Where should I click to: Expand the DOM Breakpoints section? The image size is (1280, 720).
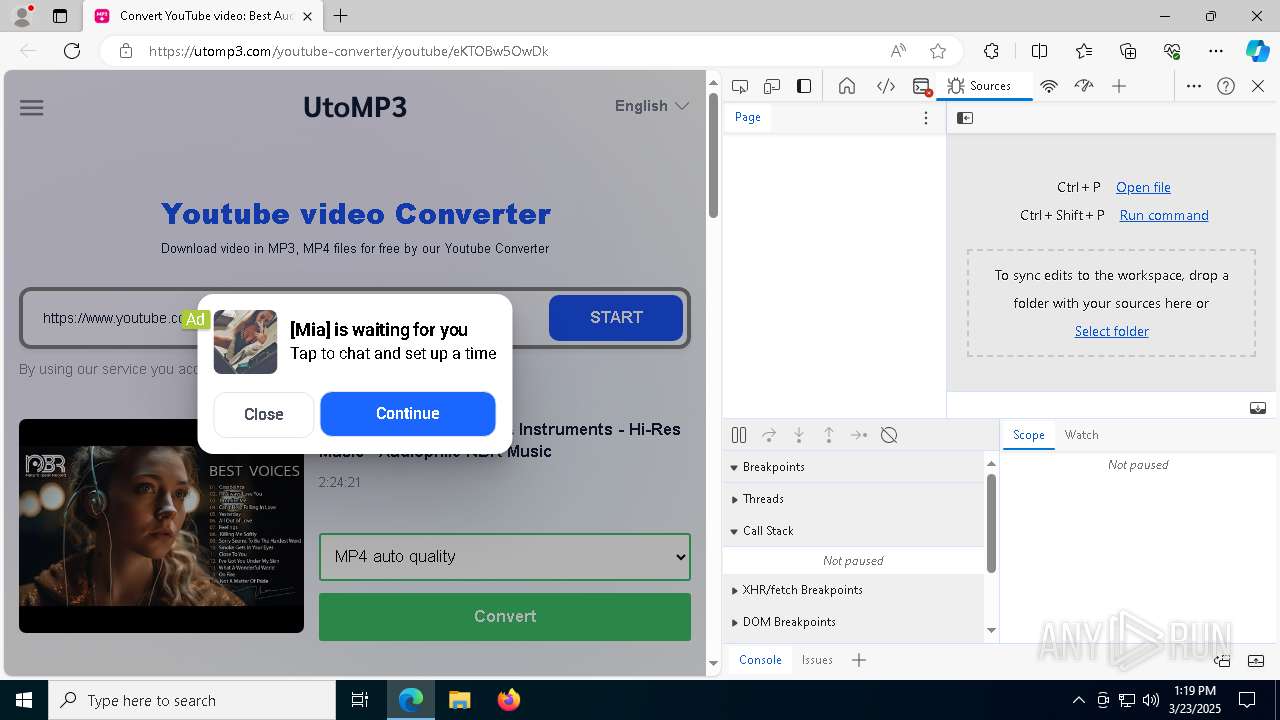click(x=854, y=622)
